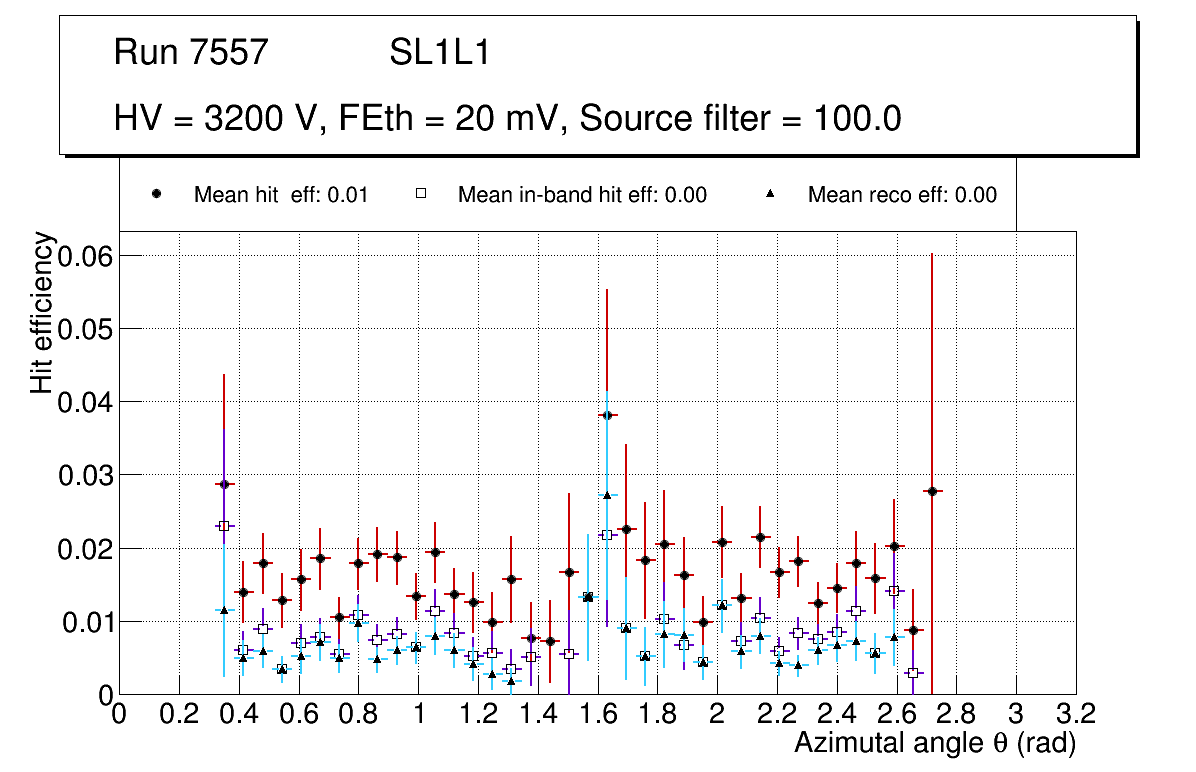
Task: Select the highest triangle marker near 1.6 rad
Action: [607, 495]
